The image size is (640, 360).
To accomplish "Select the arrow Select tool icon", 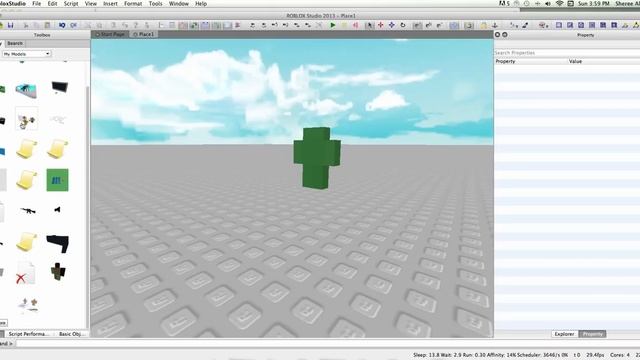I will pos(369,25).
